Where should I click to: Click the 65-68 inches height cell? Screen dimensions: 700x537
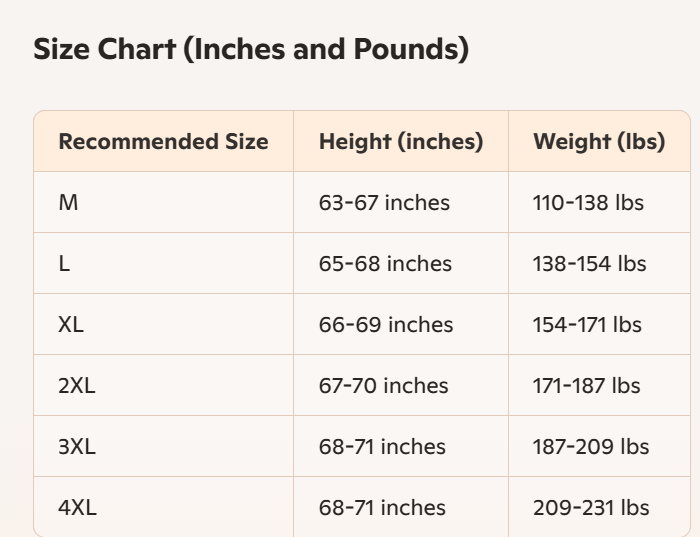(385, 264)
